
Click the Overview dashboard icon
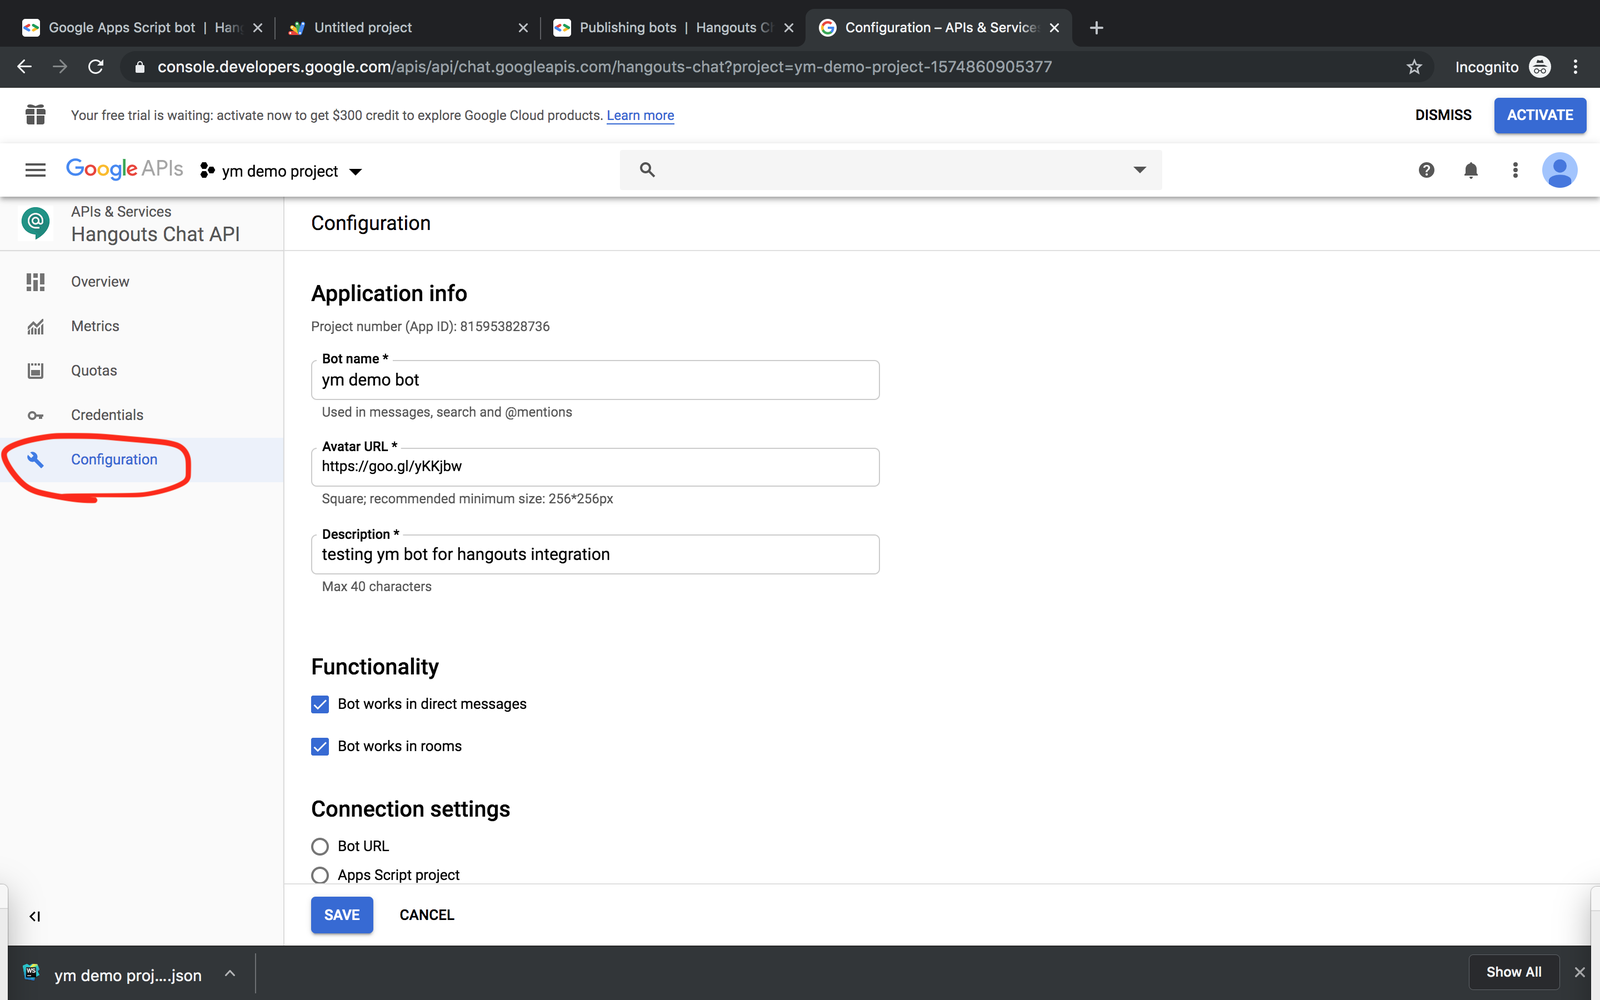point(36,282)
